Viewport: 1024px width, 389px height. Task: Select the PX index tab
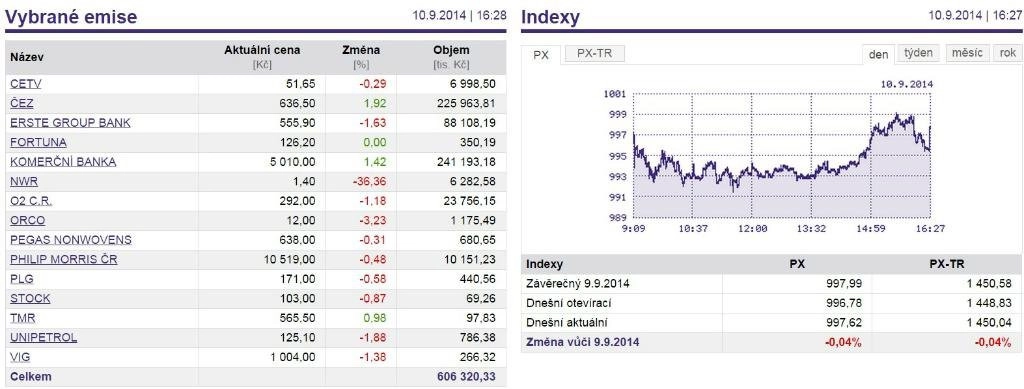pos(541,55)
